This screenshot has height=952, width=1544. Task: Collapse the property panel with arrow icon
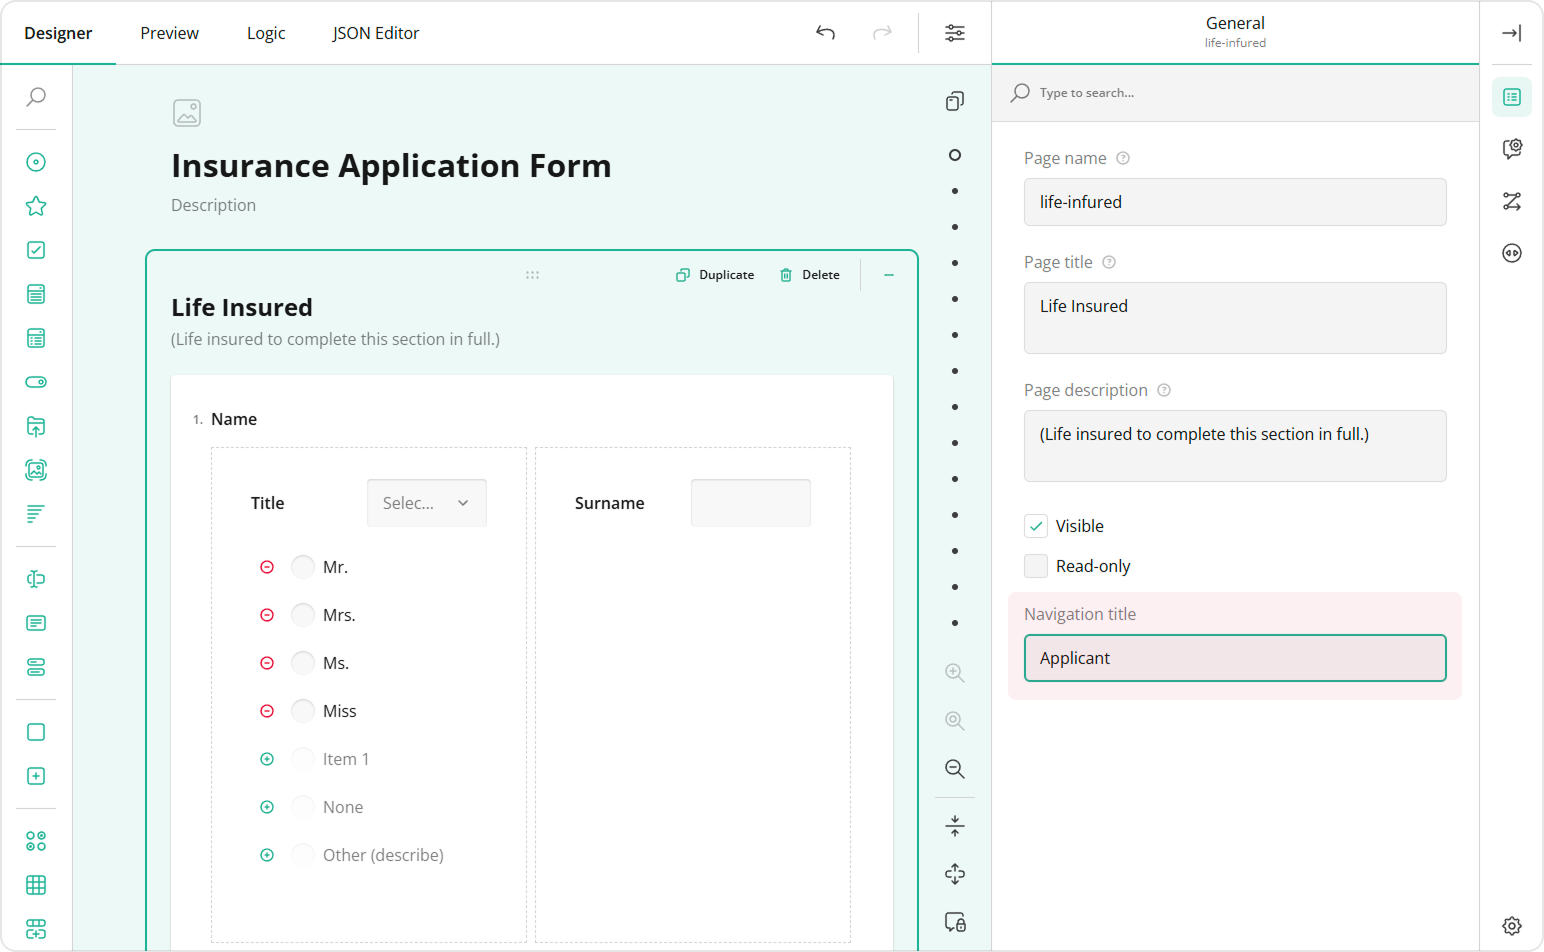click(x=1511, y=33)
